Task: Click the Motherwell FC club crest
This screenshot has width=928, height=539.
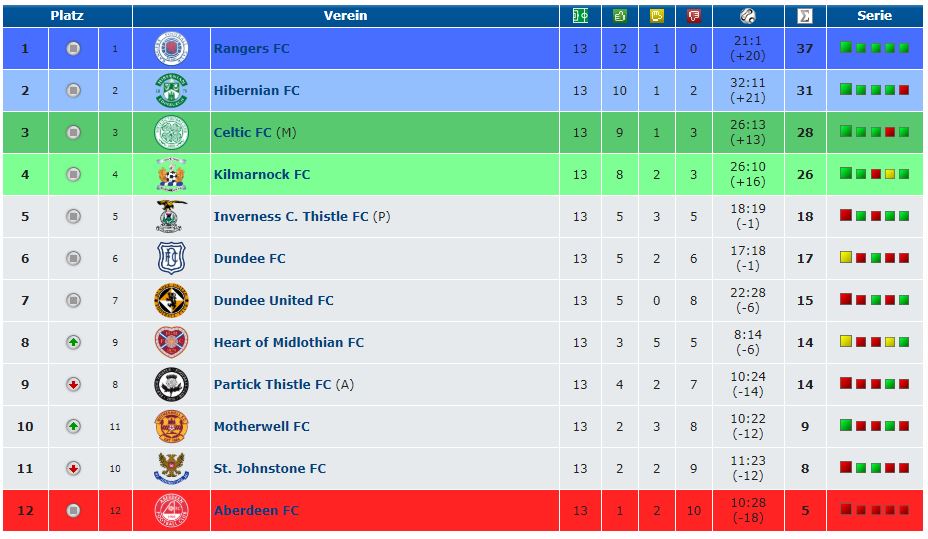Action: click(171, 427)
